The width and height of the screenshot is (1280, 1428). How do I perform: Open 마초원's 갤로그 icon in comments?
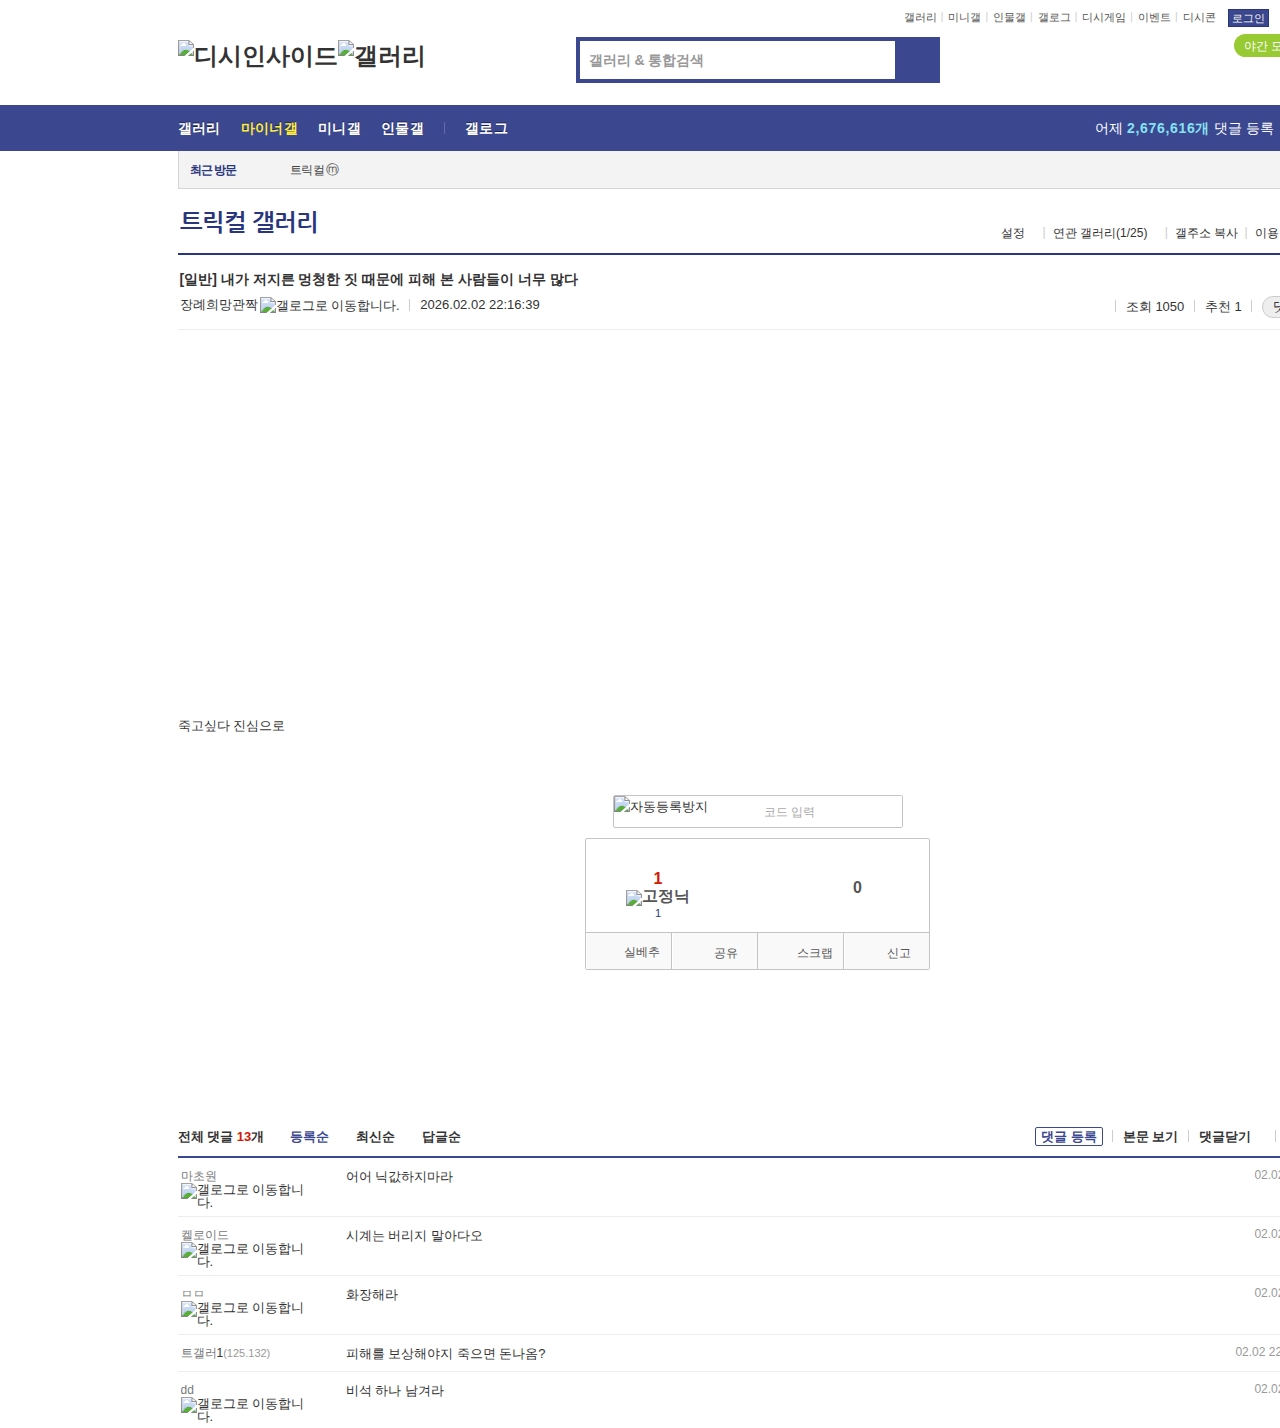[242, 1195]
